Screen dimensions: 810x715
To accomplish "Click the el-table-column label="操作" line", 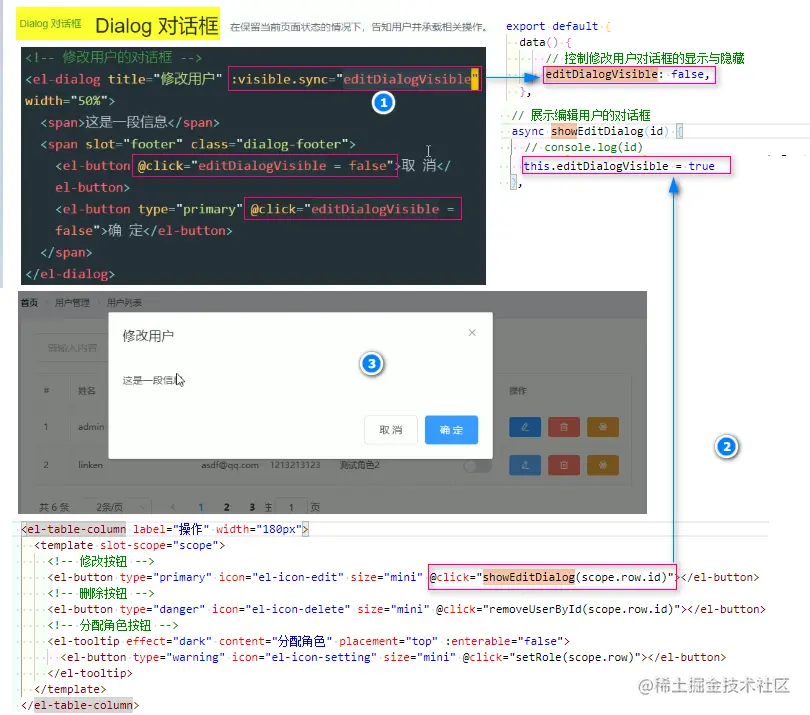I will (165, 530).
